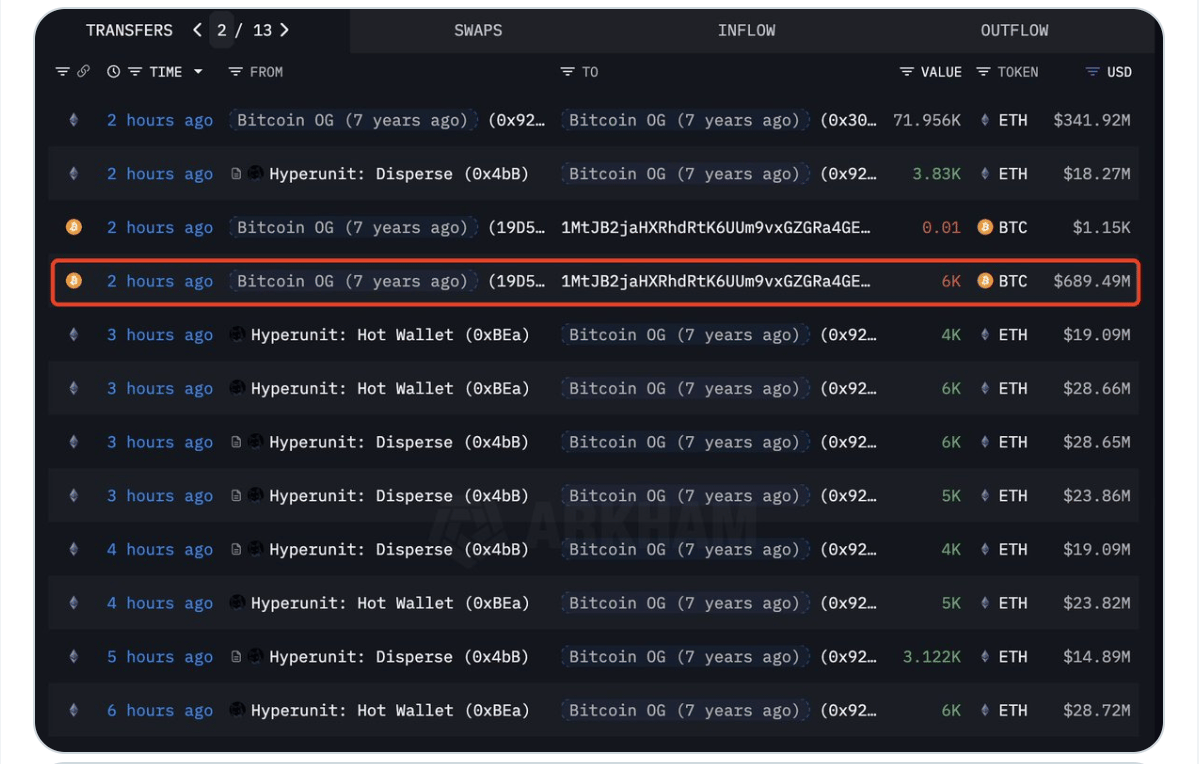Click Ethereum chain icon on $23.82M row
This screenshot has width=1204, height=764.
pyautogui.click(x=73, y=603)
